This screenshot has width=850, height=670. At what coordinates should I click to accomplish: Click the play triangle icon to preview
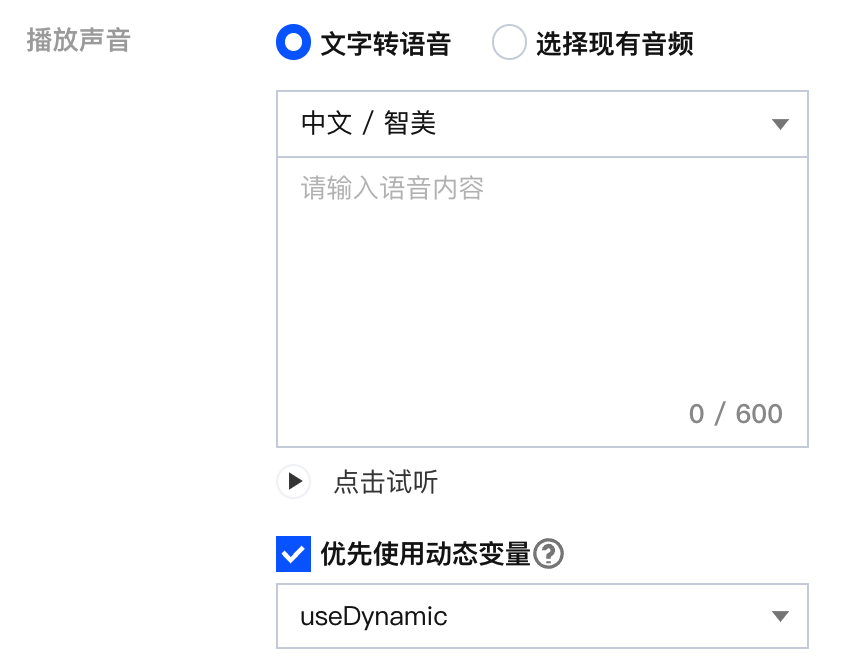[294, 482]
